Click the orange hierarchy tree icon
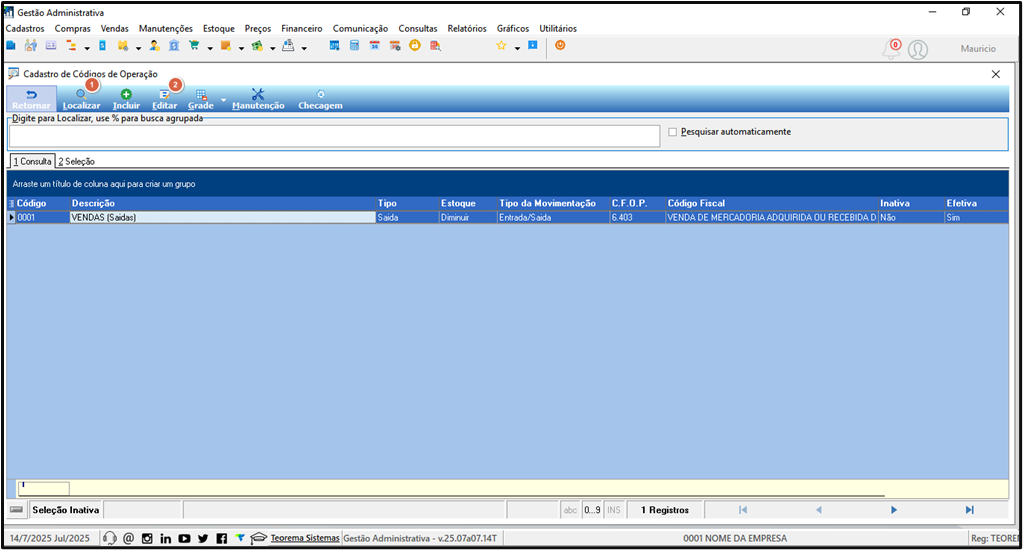This screenshot has width=1023, height=550. point(71,45)
